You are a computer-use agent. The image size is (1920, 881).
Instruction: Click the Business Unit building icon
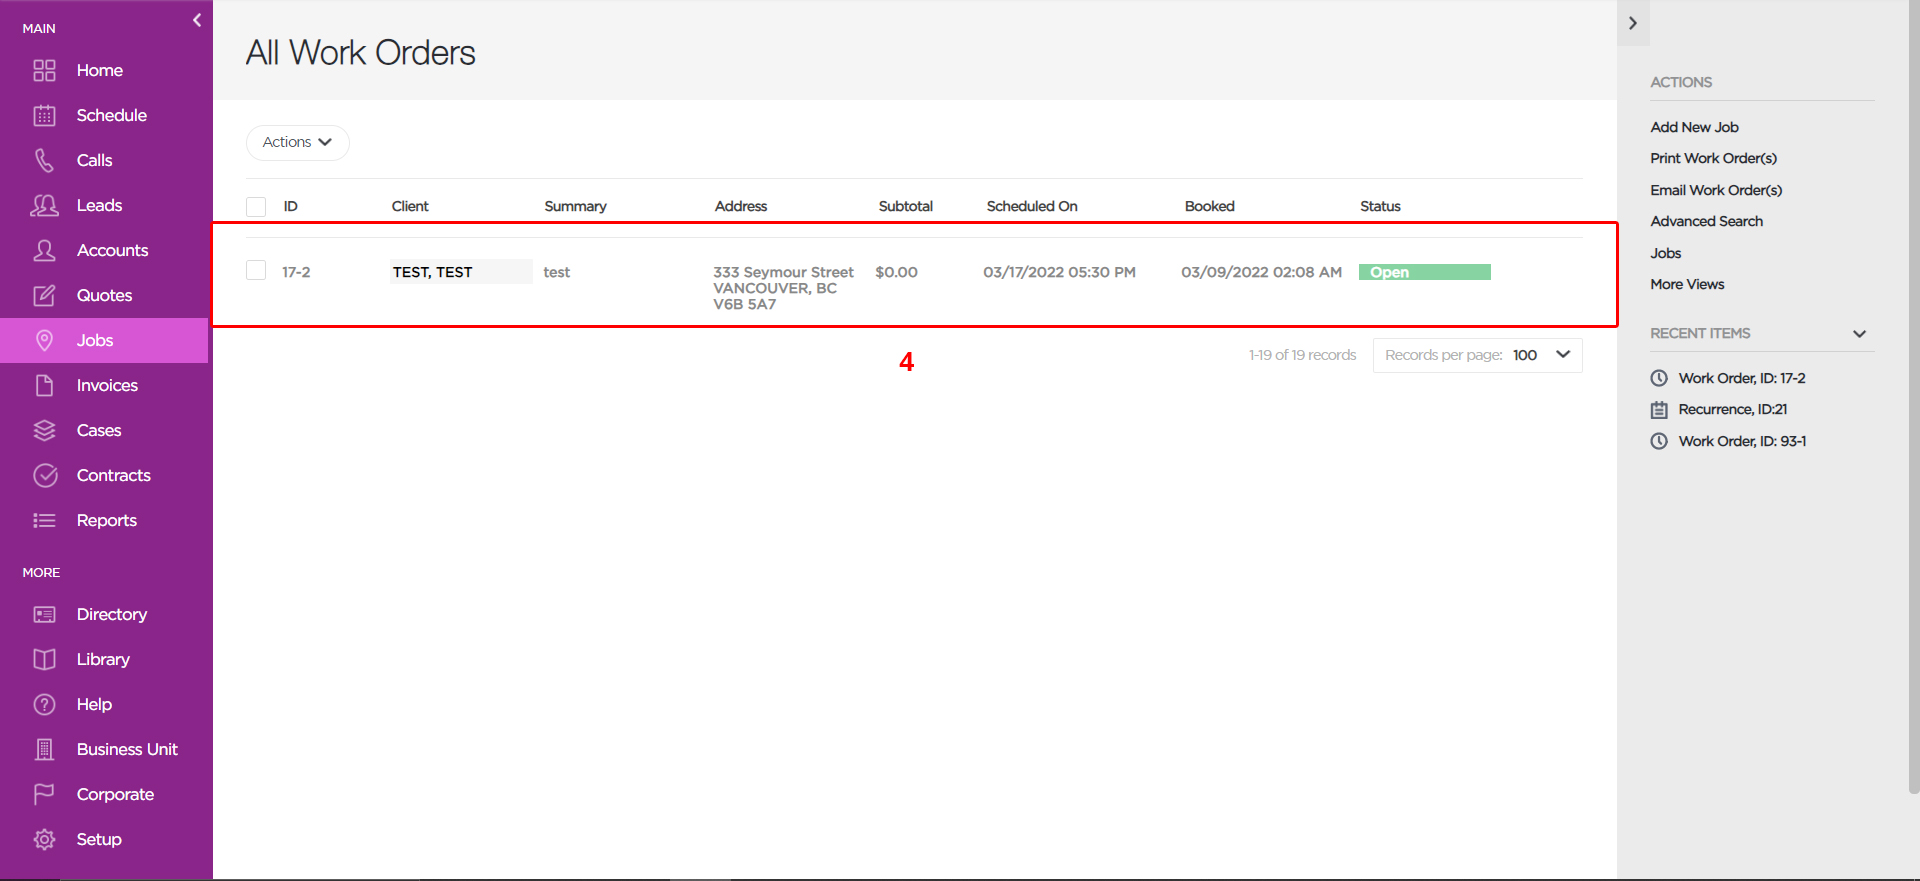pos(44,749)
